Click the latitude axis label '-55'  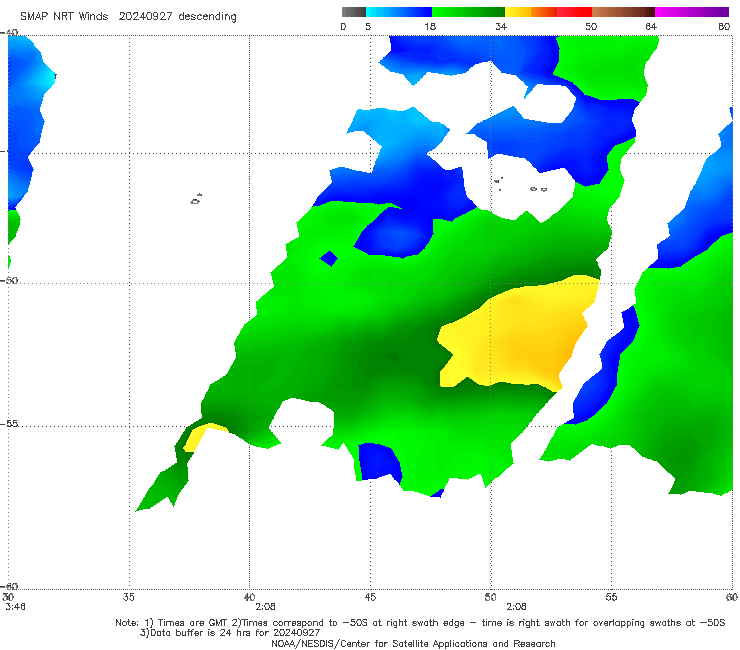pyautogui.click(x=10, y=424)
